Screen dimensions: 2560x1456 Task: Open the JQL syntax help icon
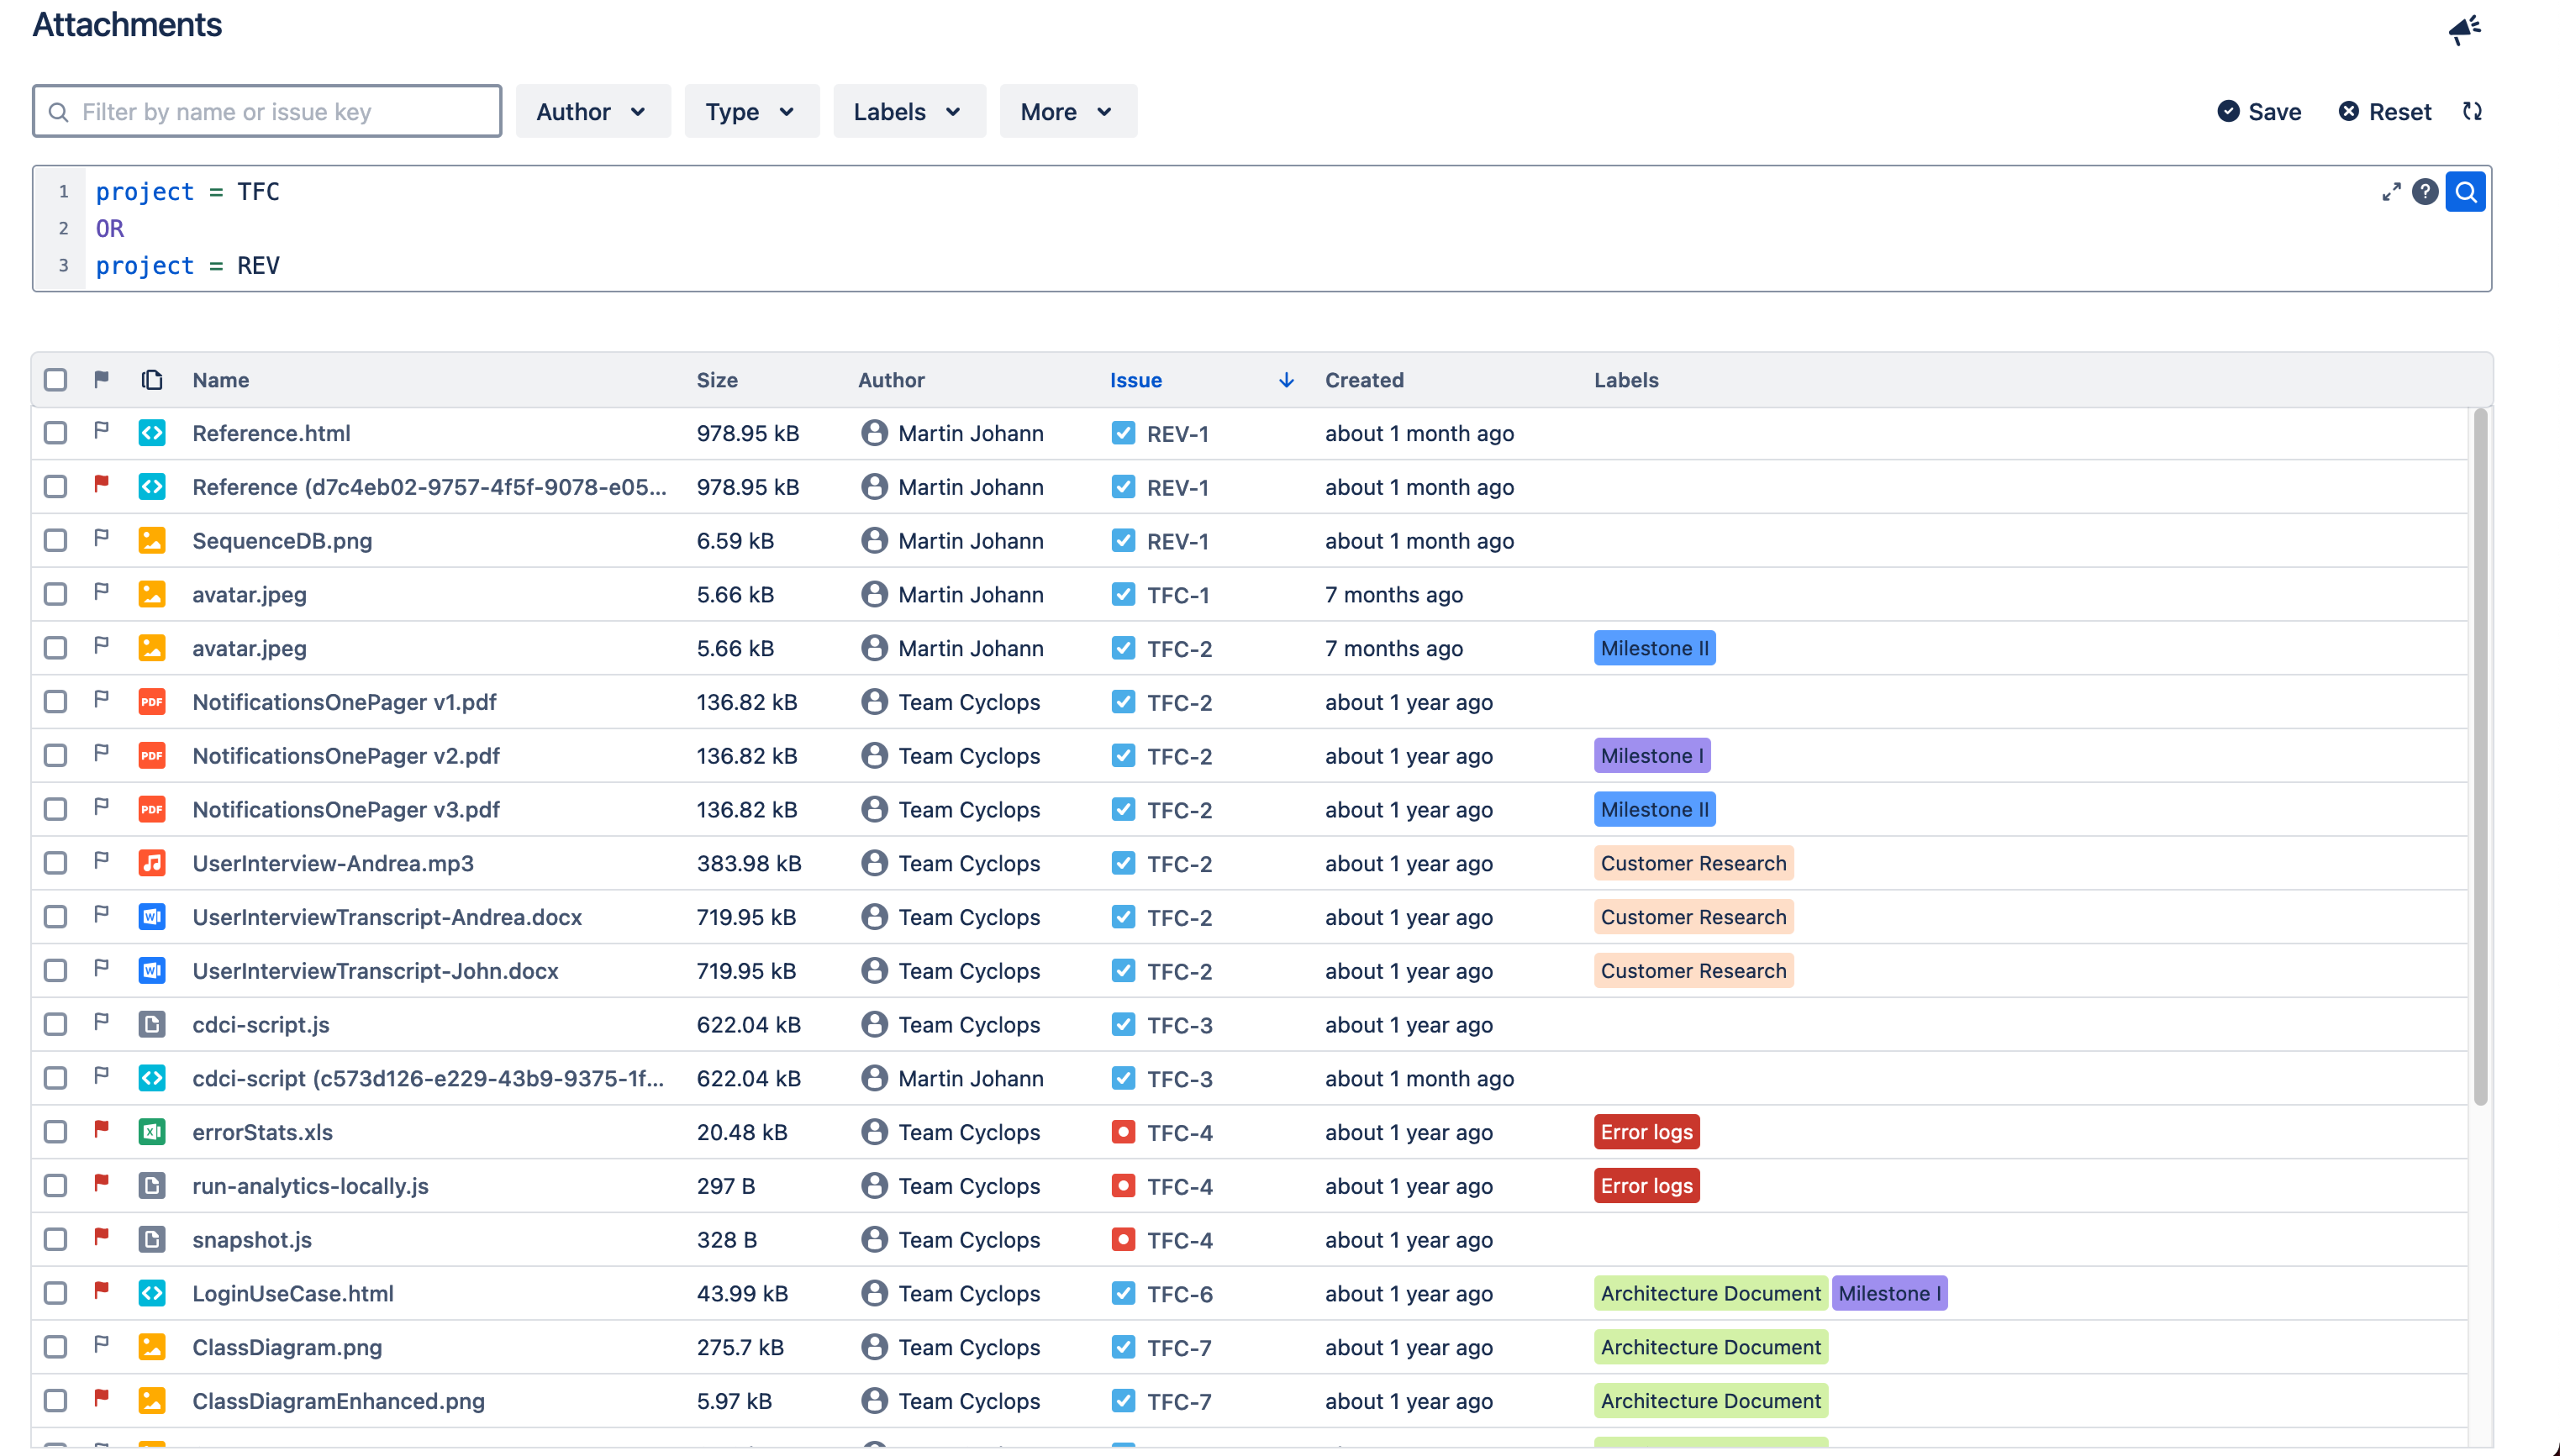pyautogui.click(x=2424, y=192)
